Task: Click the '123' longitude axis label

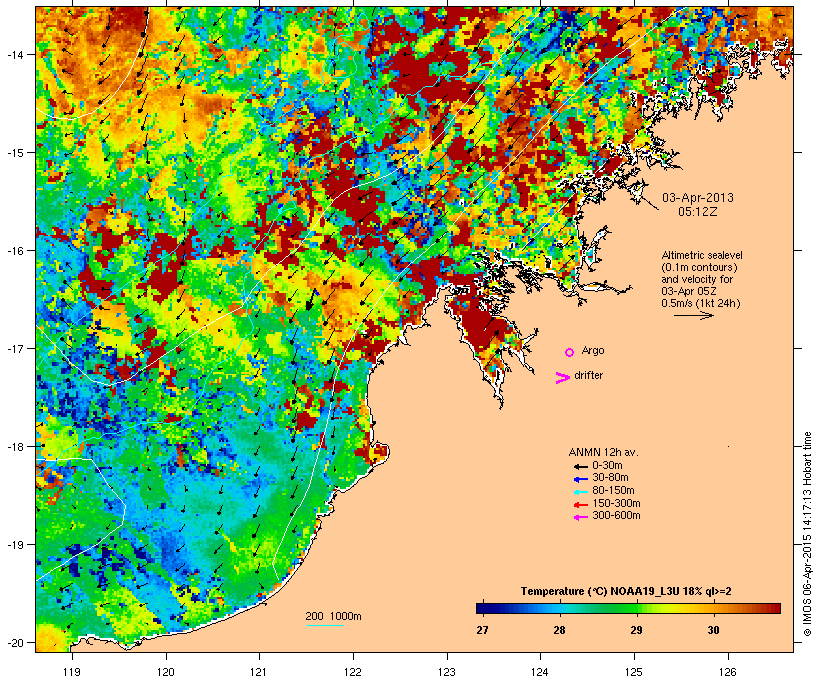Action: [447, 672]
